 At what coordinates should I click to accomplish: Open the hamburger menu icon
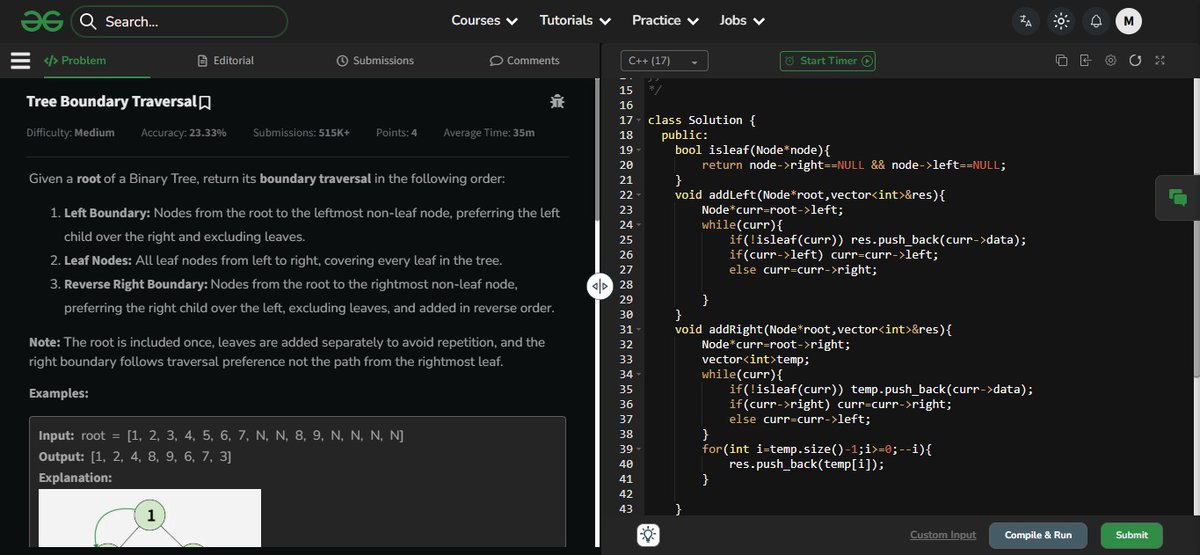21,61
